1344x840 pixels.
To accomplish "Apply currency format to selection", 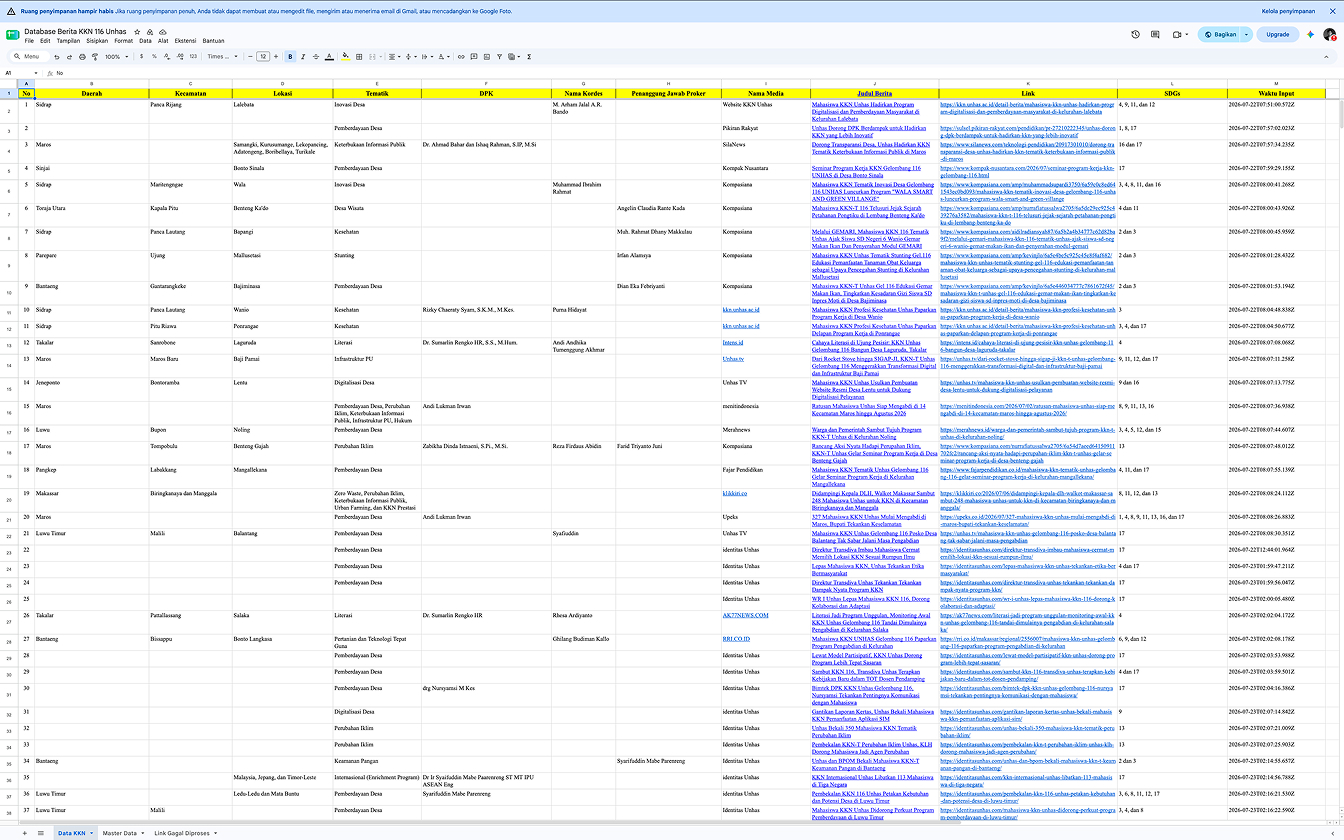I will 142,57.
